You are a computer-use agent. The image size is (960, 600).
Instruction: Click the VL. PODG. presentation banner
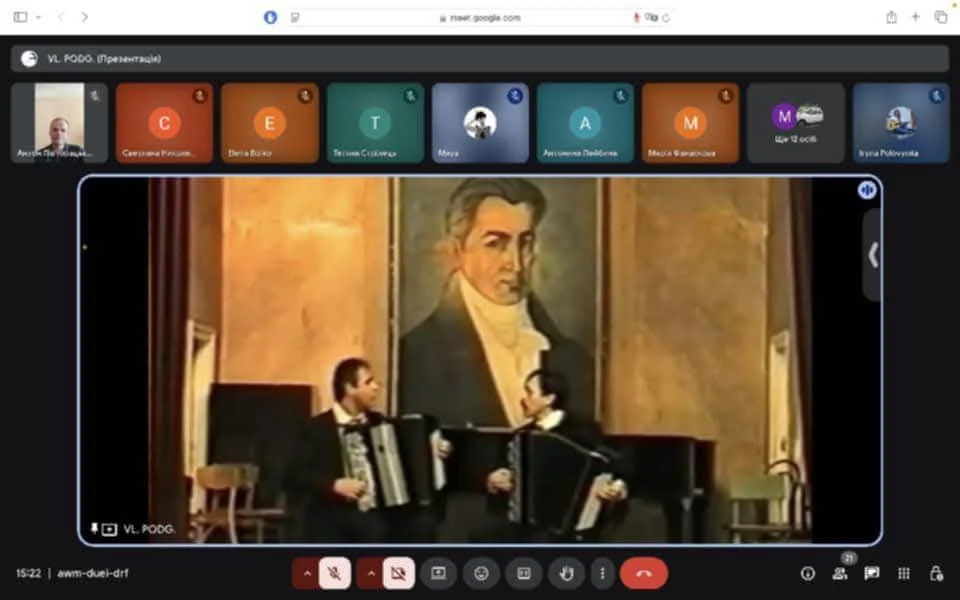click(480, 59)
